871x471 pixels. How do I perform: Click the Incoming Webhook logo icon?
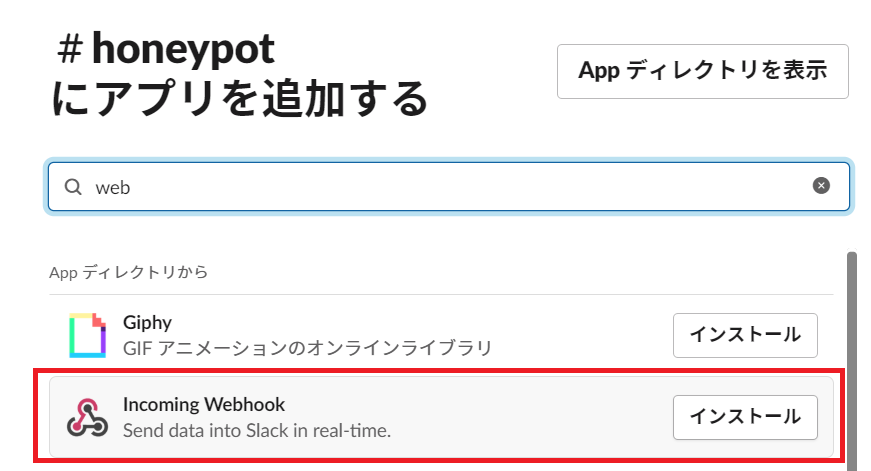point(87,417)
